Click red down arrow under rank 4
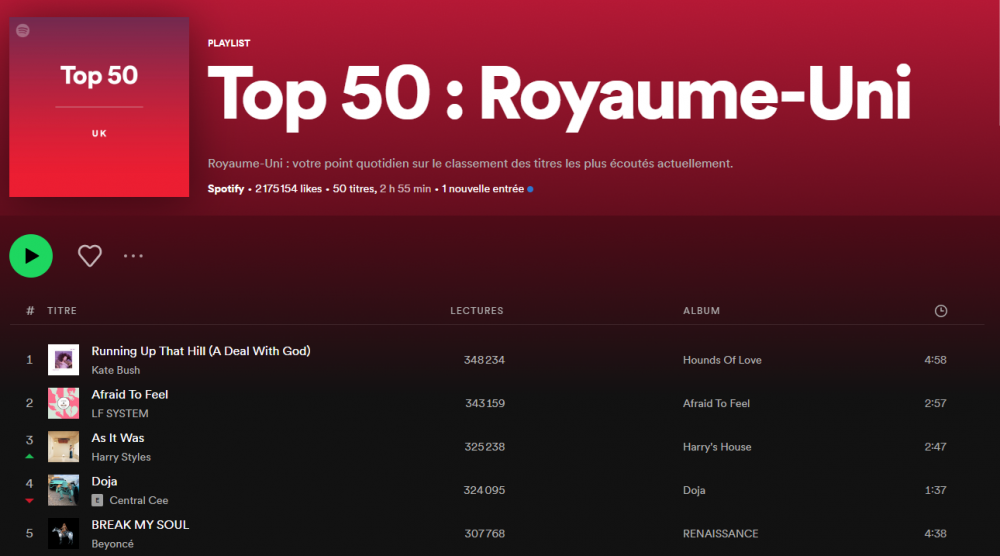Screen dimensions: 1000x556 (29, 501)
